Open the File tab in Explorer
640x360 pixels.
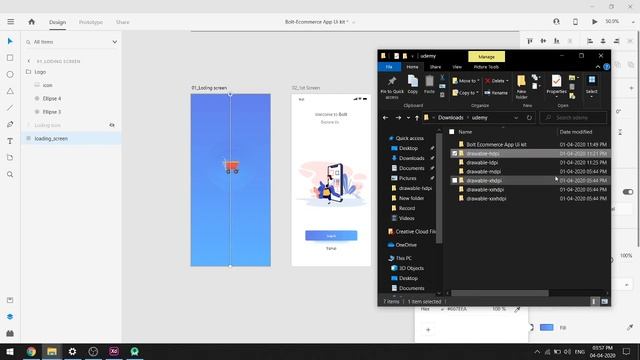click(389, 67)
